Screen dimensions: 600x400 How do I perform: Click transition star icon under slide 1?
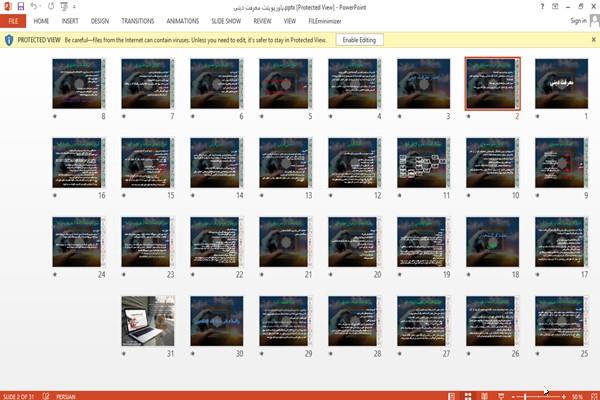[538, 116]
